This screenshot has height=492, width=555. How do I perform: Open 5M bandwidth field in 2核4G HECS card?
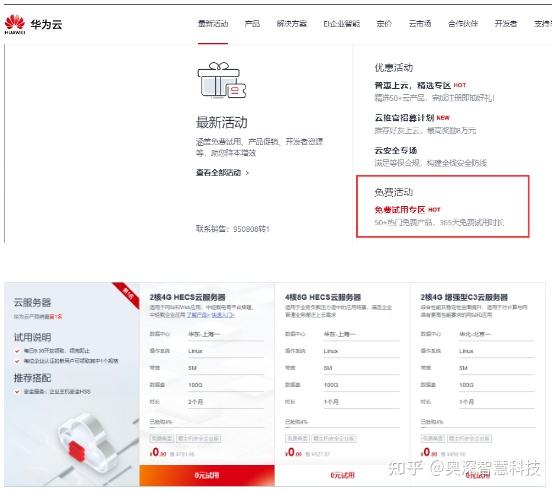225,368
